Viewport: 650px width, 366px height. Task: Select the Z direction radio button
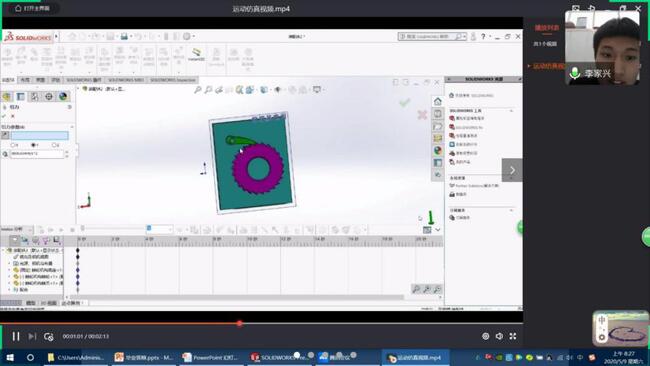pos(54,145)
